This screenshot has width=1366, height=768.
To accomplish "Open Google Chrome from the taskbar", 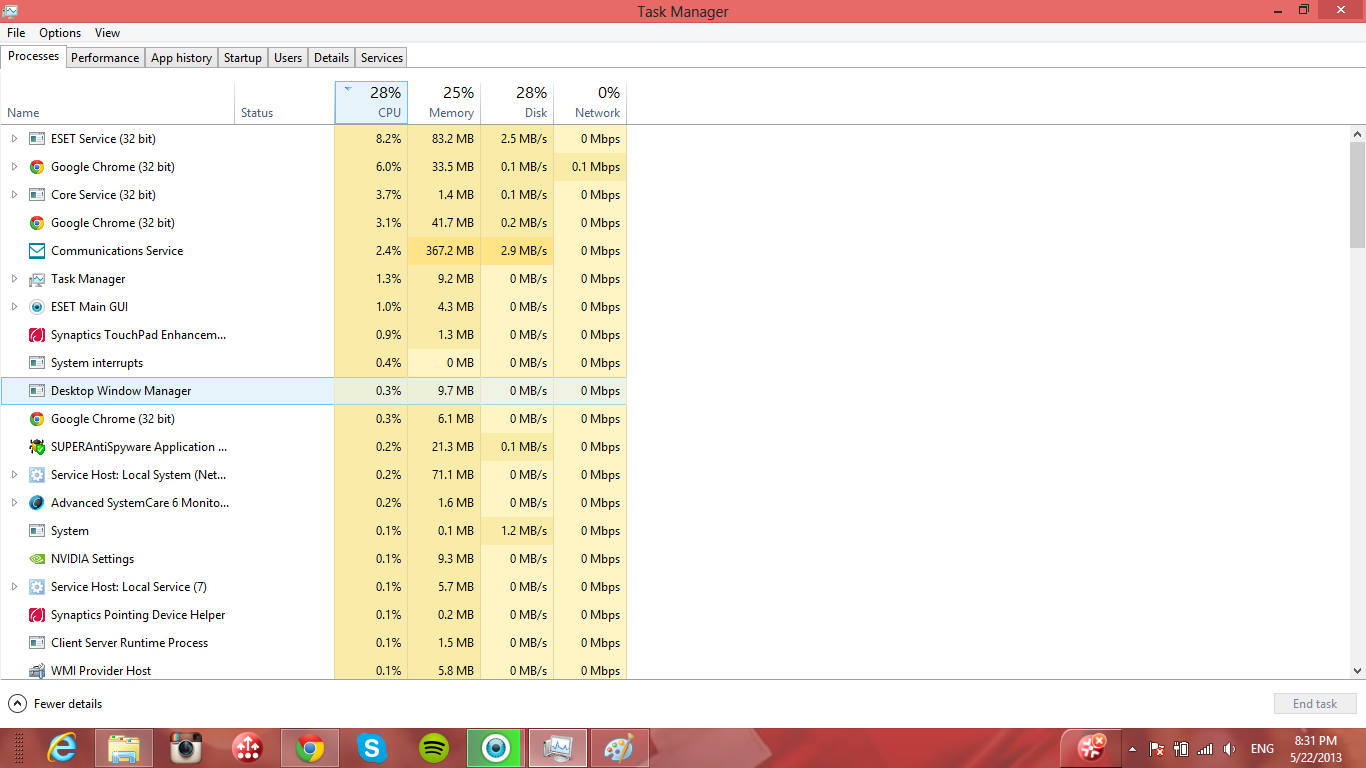I will tap(310, 748).
